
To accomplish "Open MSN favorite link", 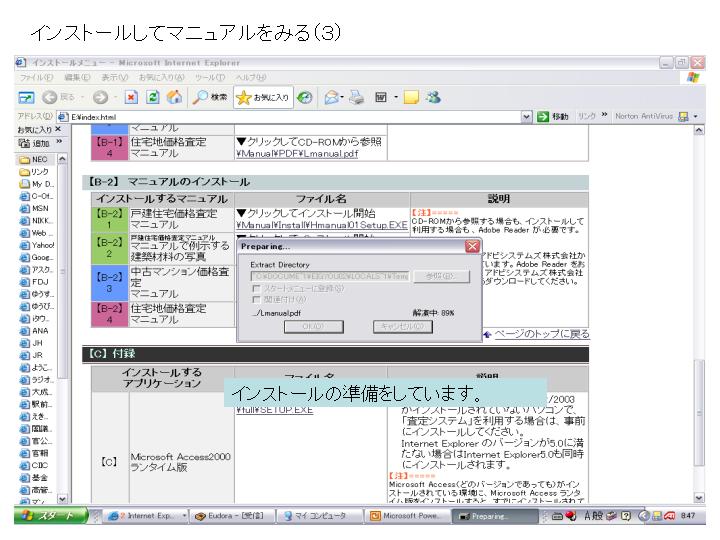I will (34, 208).
